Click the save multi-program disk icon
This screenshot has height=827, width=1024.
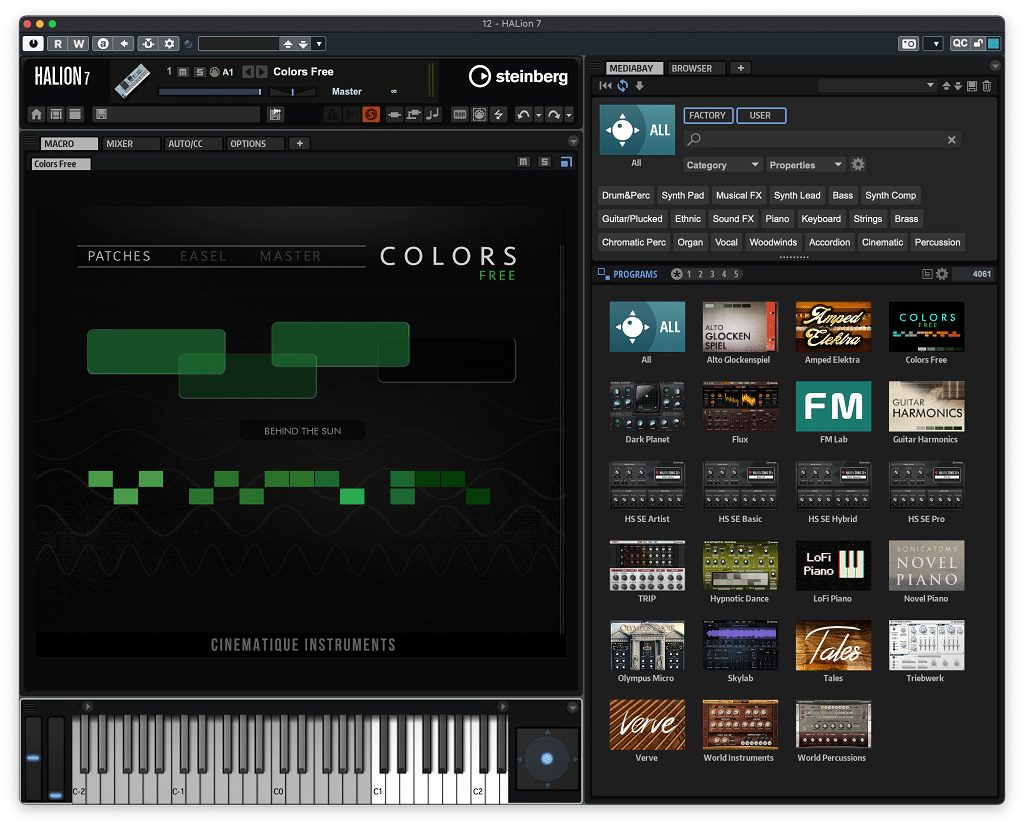click(x=101, y=114)
